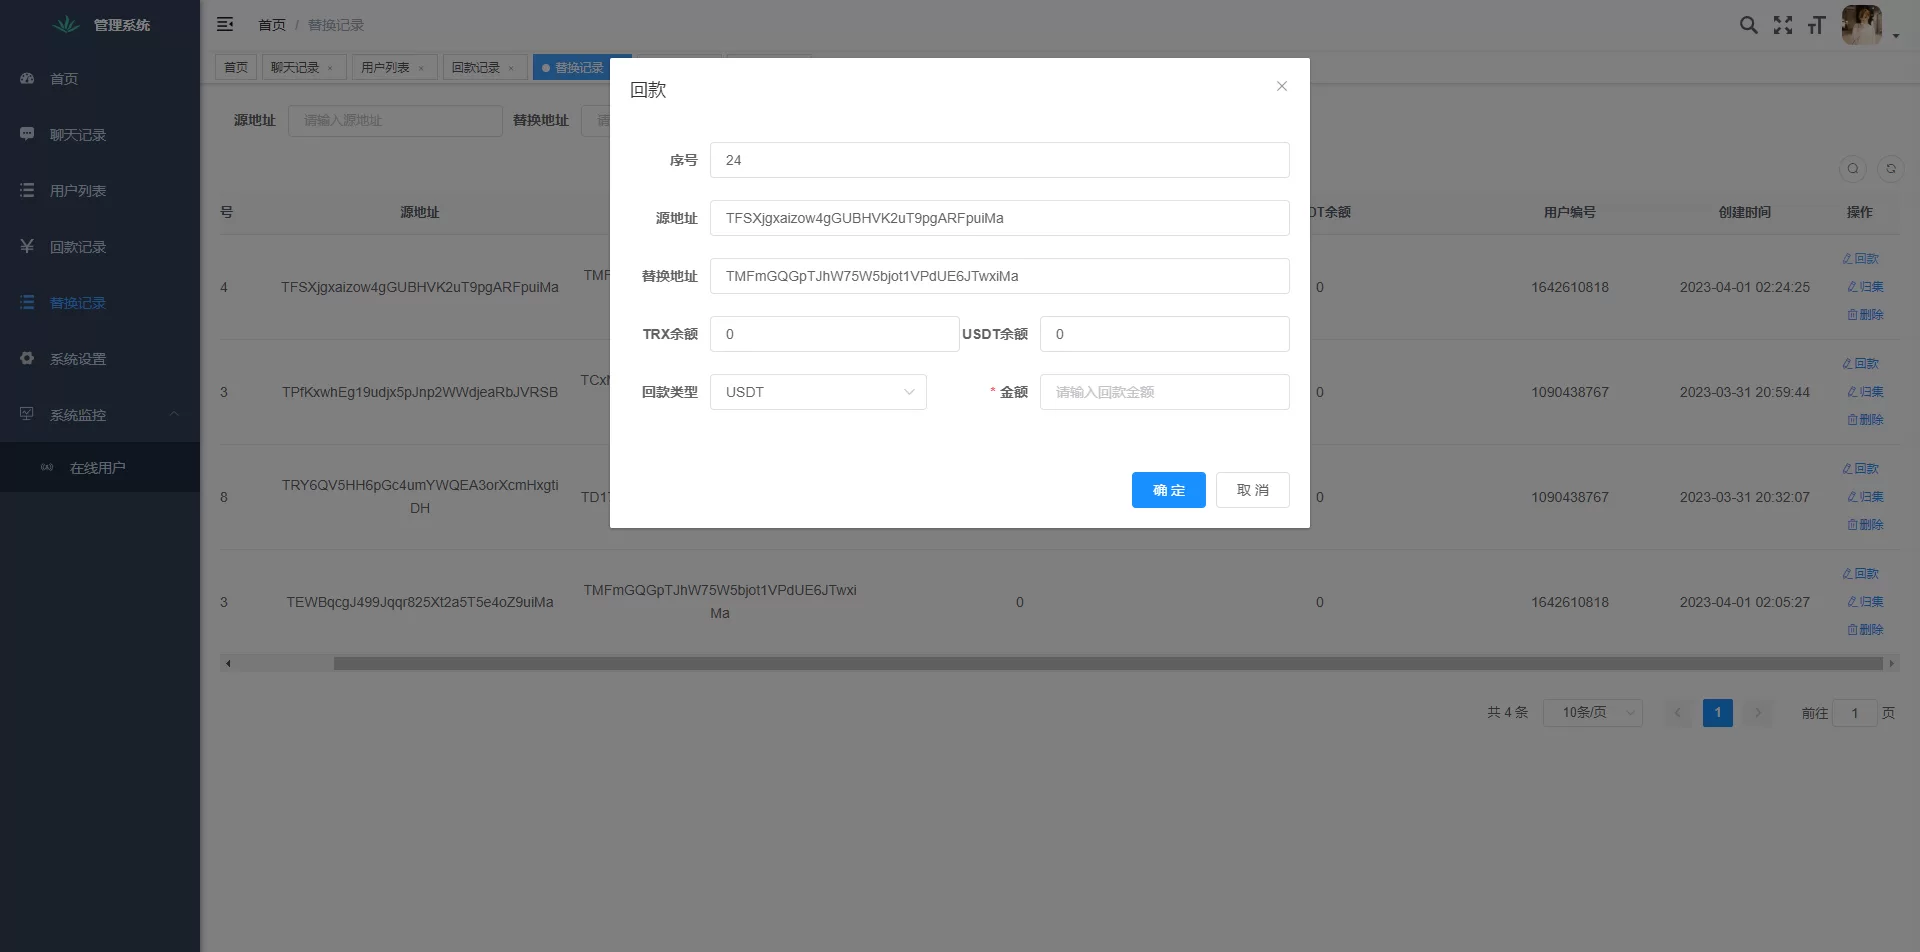Collapse the 系统监控 sidebar submenu arrow
The width and height of the screenshot is (1920, 952).
[174, 414]
